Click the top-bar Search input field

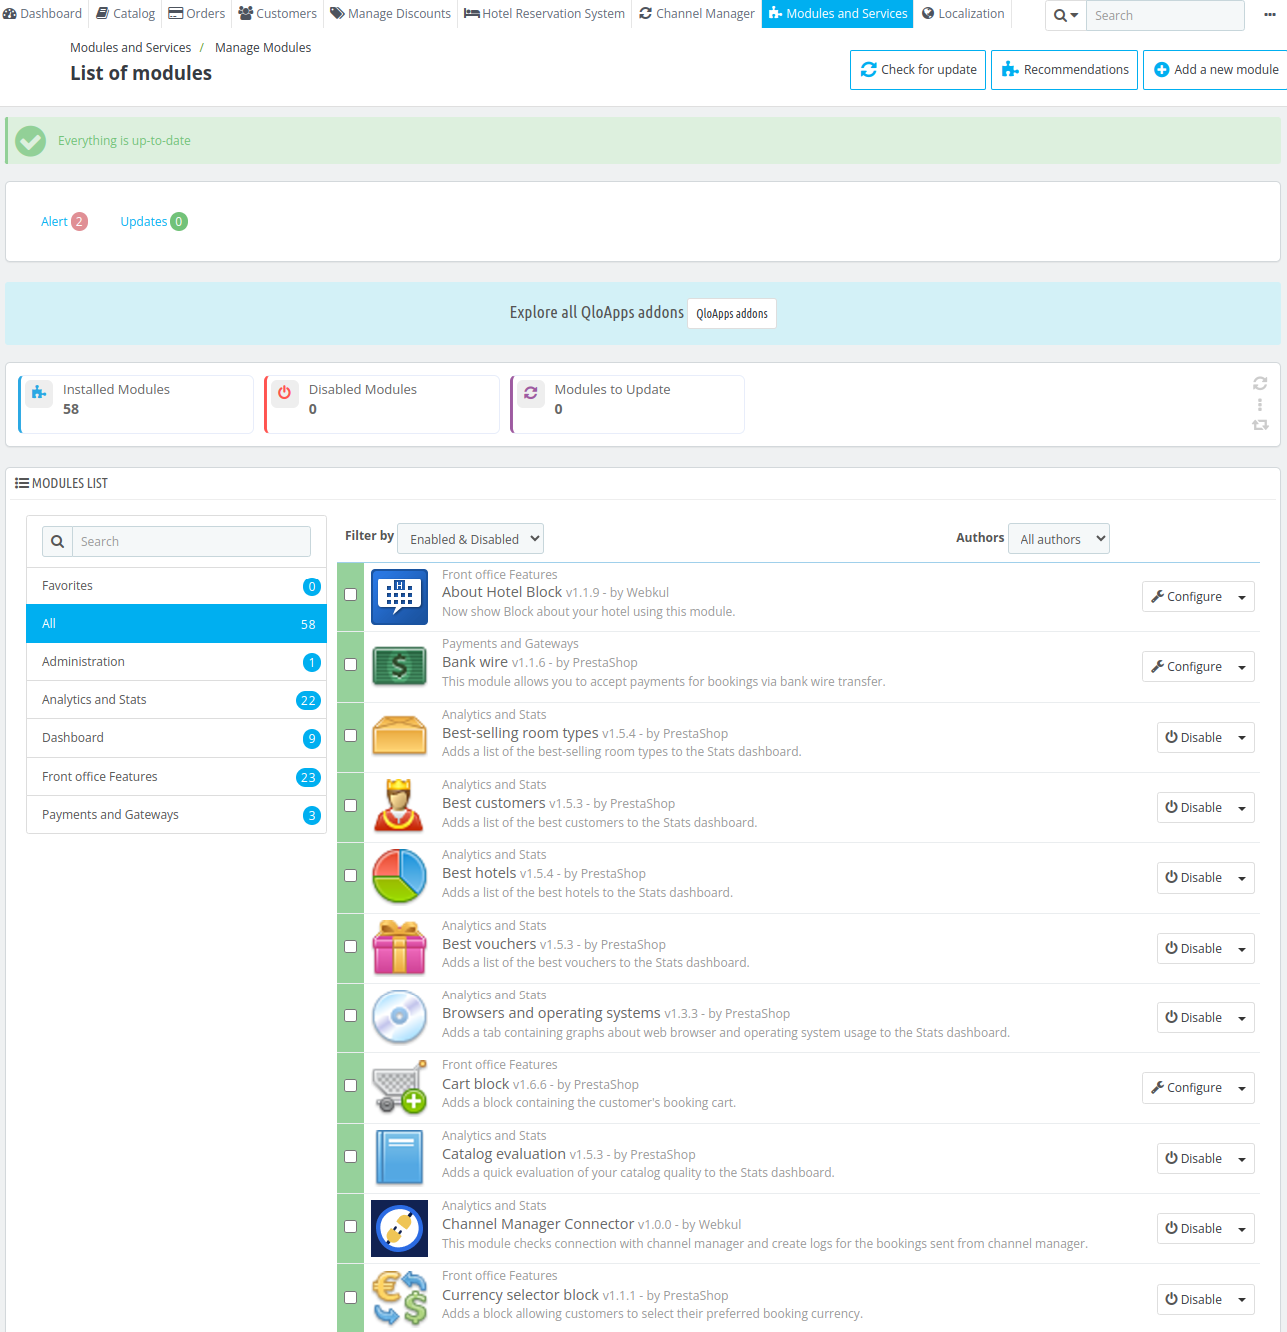coord(1165,15)
